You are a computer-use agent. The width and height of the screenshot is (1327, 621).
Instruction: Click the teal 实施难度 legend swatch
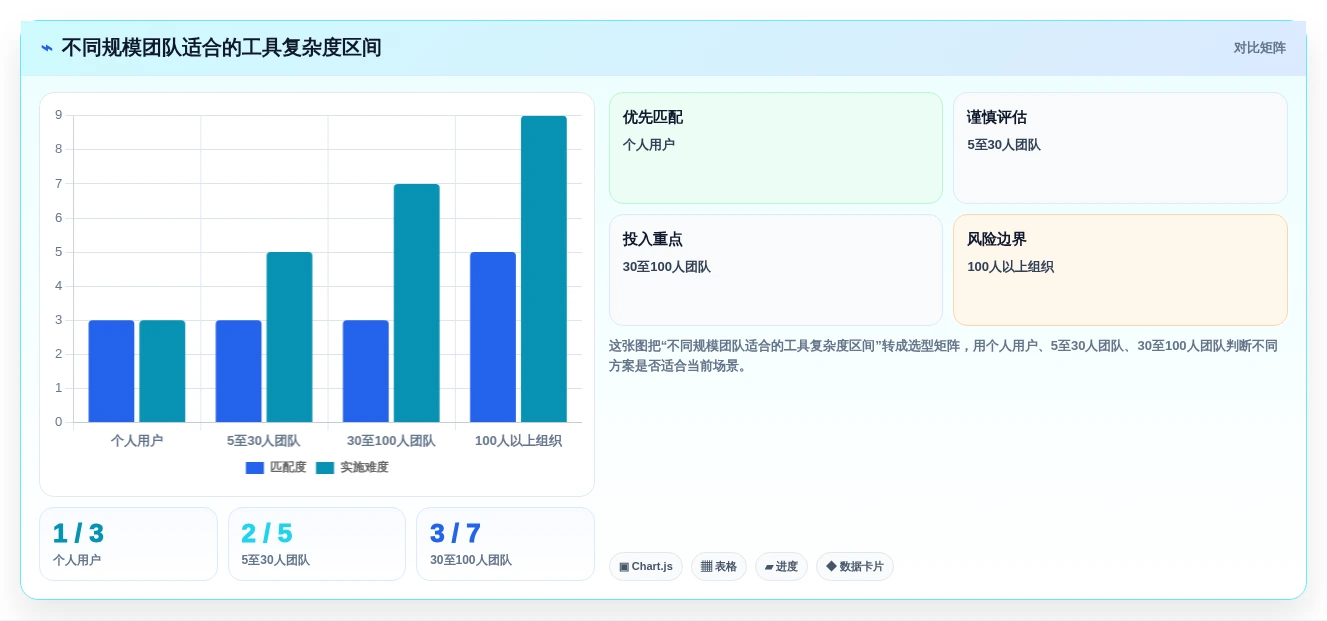(x=325, y=468)
